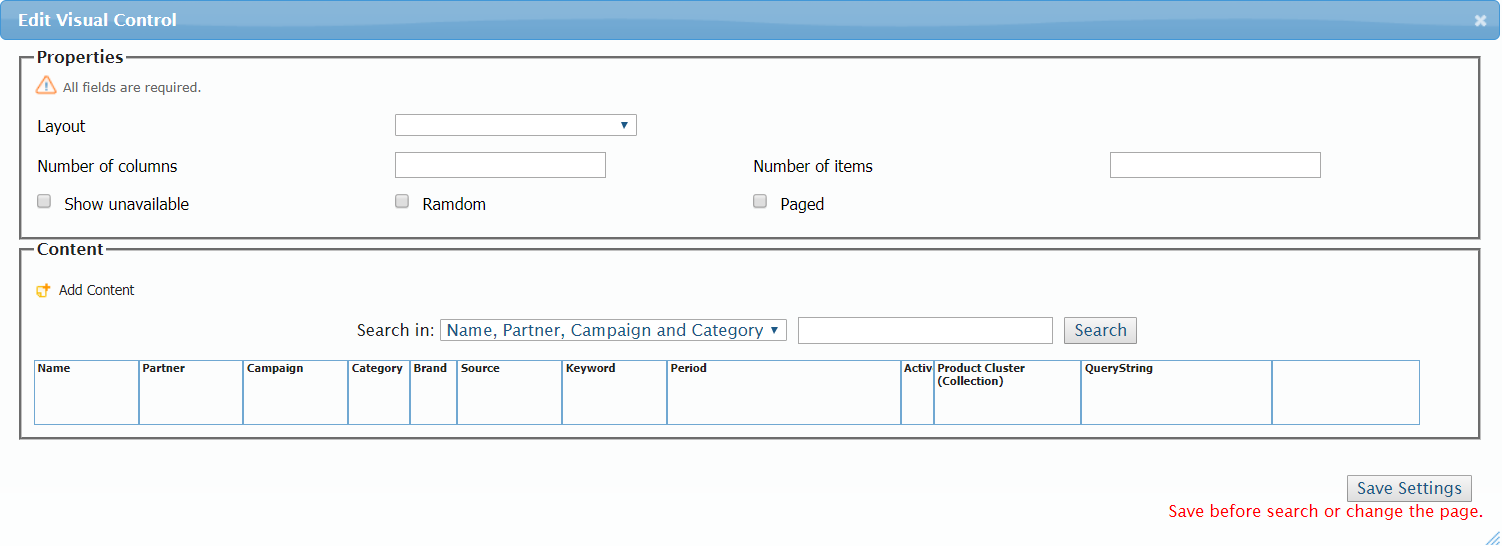Click the Product Cluster (Collection) column header

coord(981,374)
